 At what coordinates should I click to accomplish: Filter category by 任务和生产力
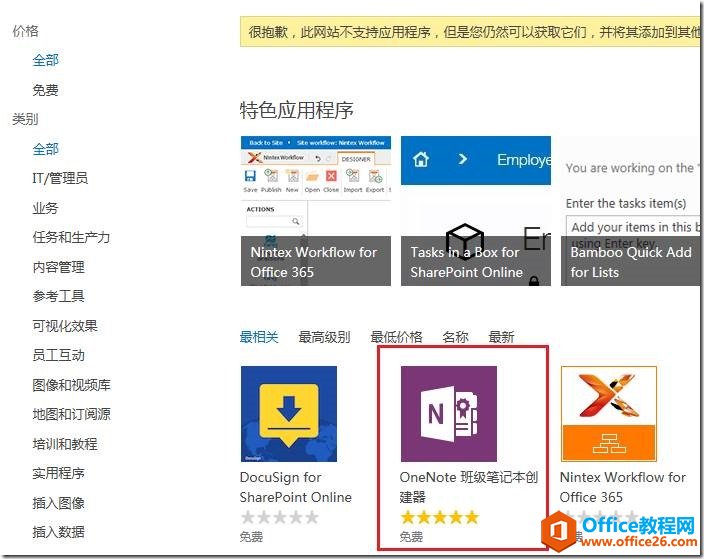click(x=71, y=237)
